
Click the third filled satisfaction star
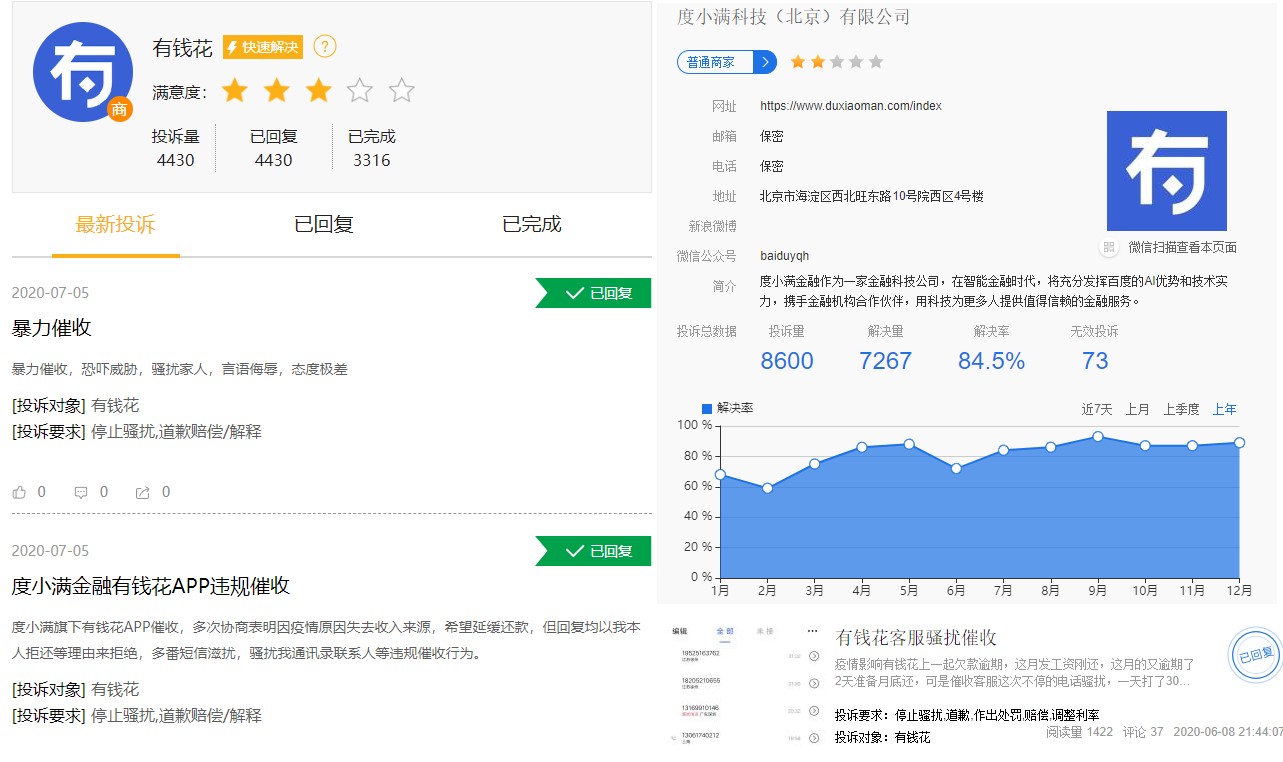(318, 91)
